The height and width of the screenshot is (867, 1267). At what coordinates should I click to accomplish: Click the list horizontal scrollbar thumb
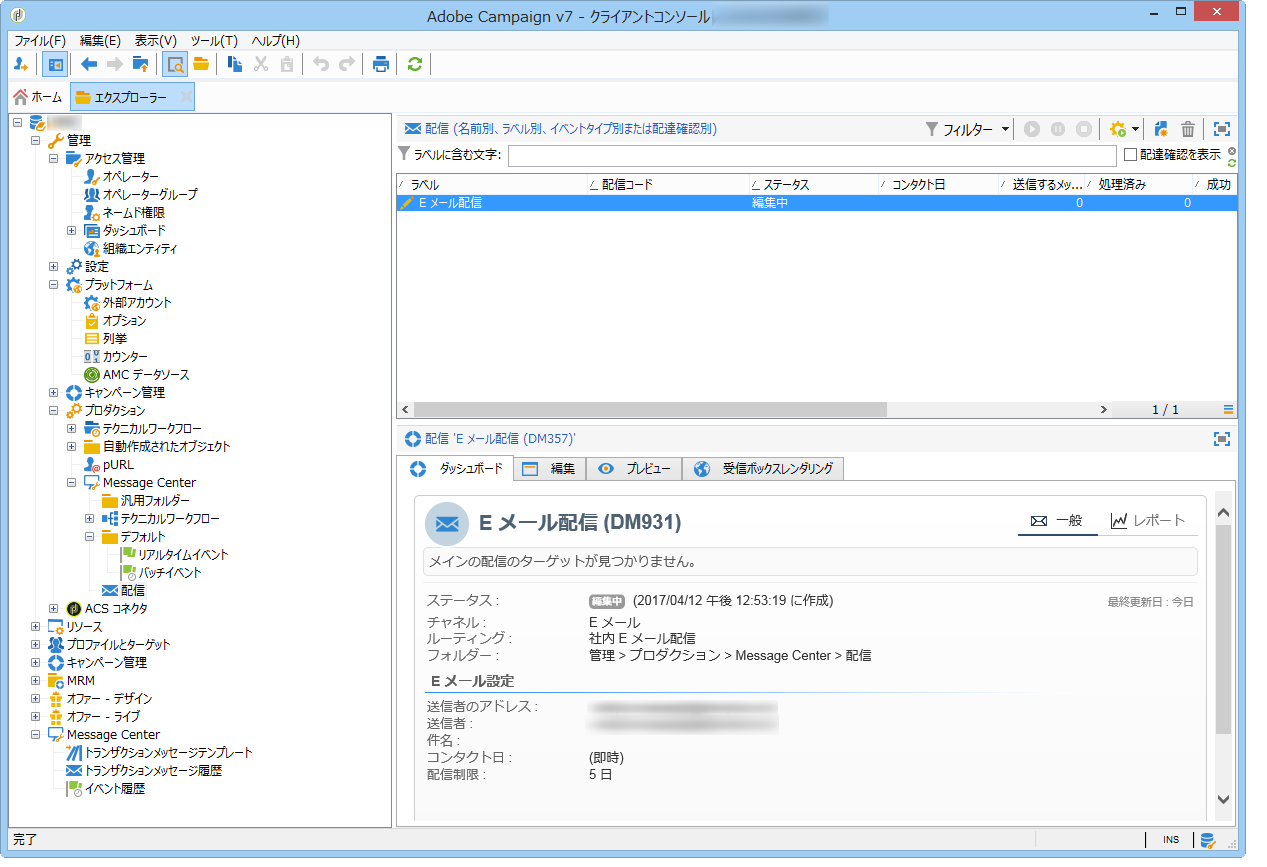tap(649, 410)
